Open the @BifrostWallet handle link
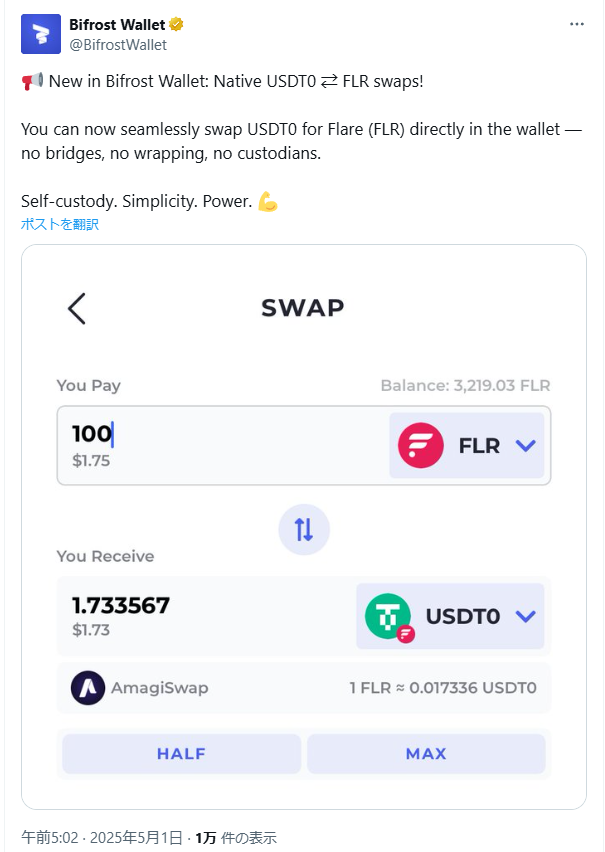The width and height of the screenshot is (605, 852). (118, 45)
